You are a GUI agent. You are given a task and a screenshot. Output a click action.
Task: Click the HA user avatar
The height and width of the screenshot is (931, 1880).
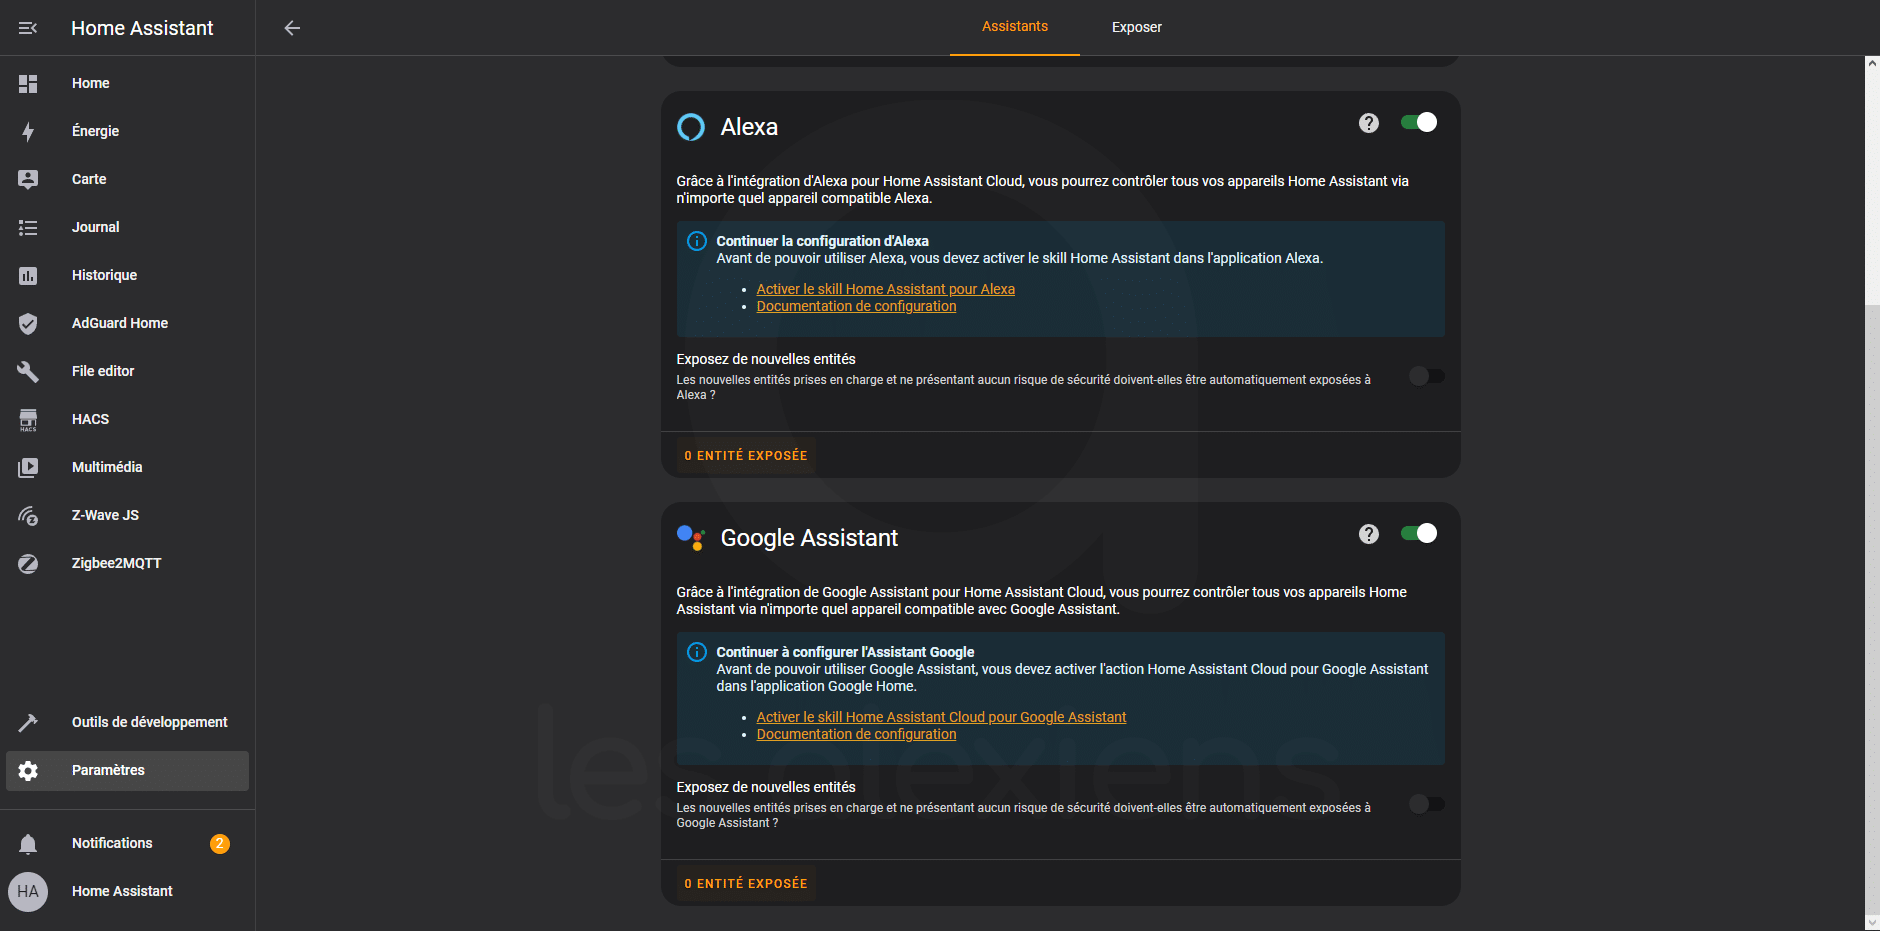(28, 892)
